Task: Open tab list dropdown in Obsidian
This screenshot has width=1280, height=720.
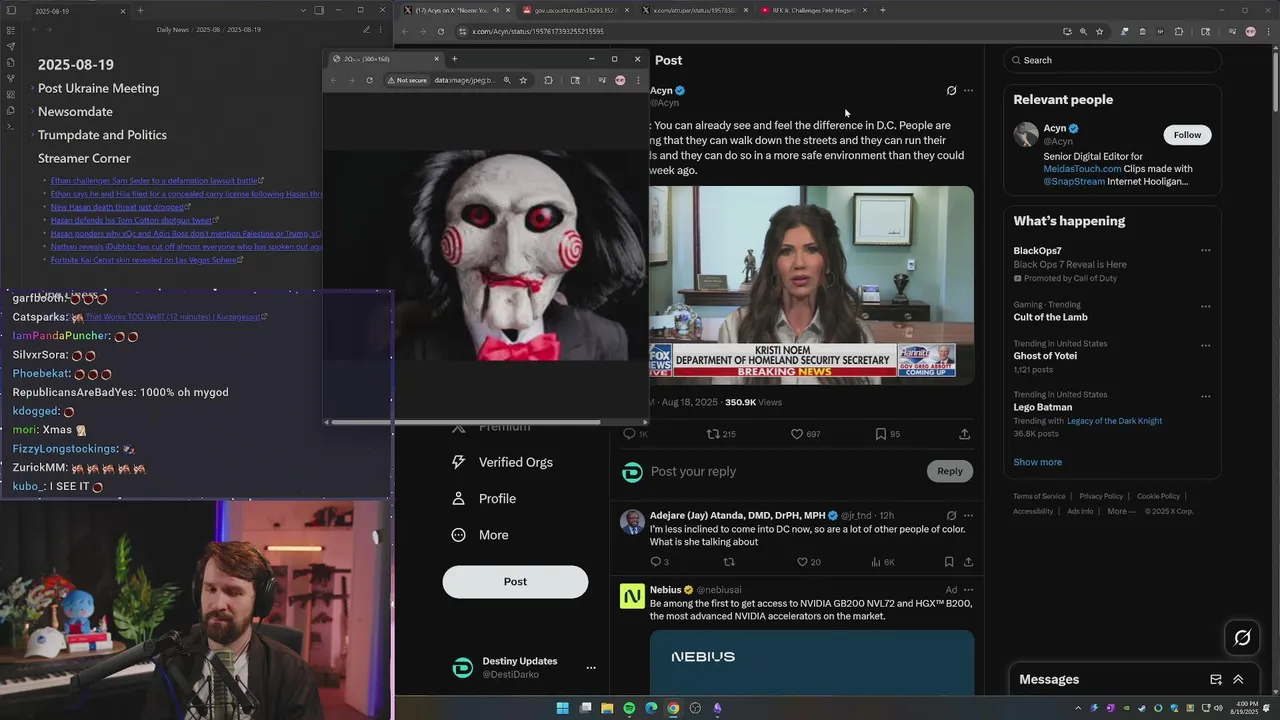Action: 303,10
